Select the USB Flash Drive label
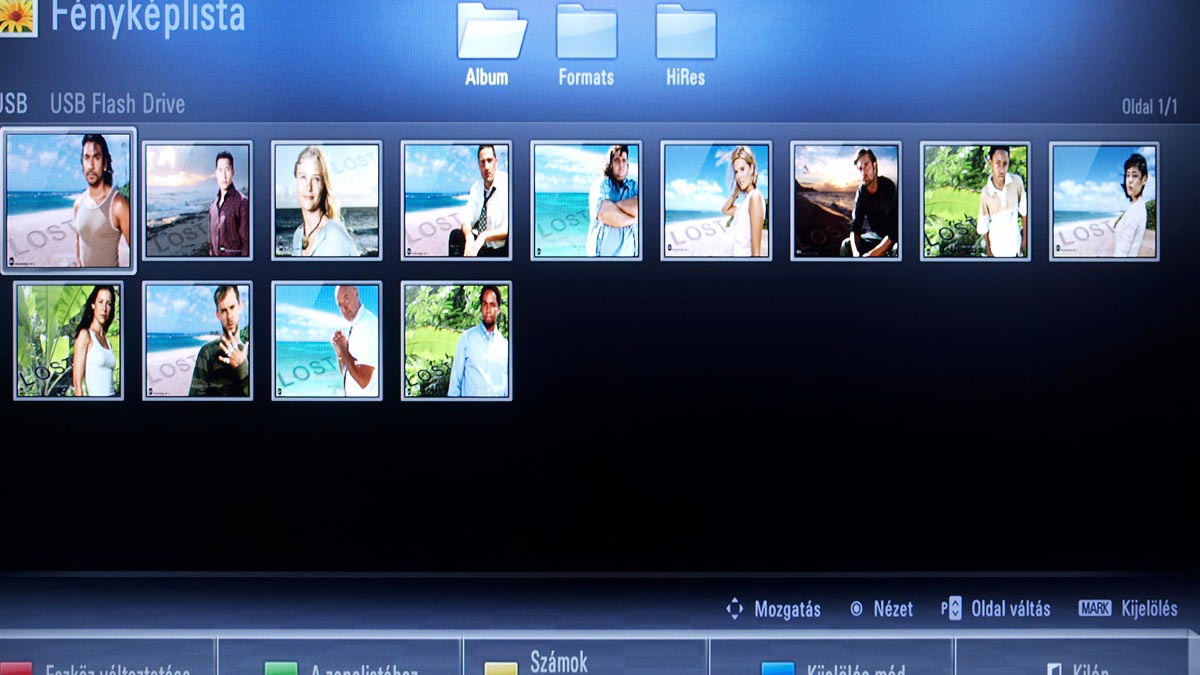 click(x=117, y=104)
